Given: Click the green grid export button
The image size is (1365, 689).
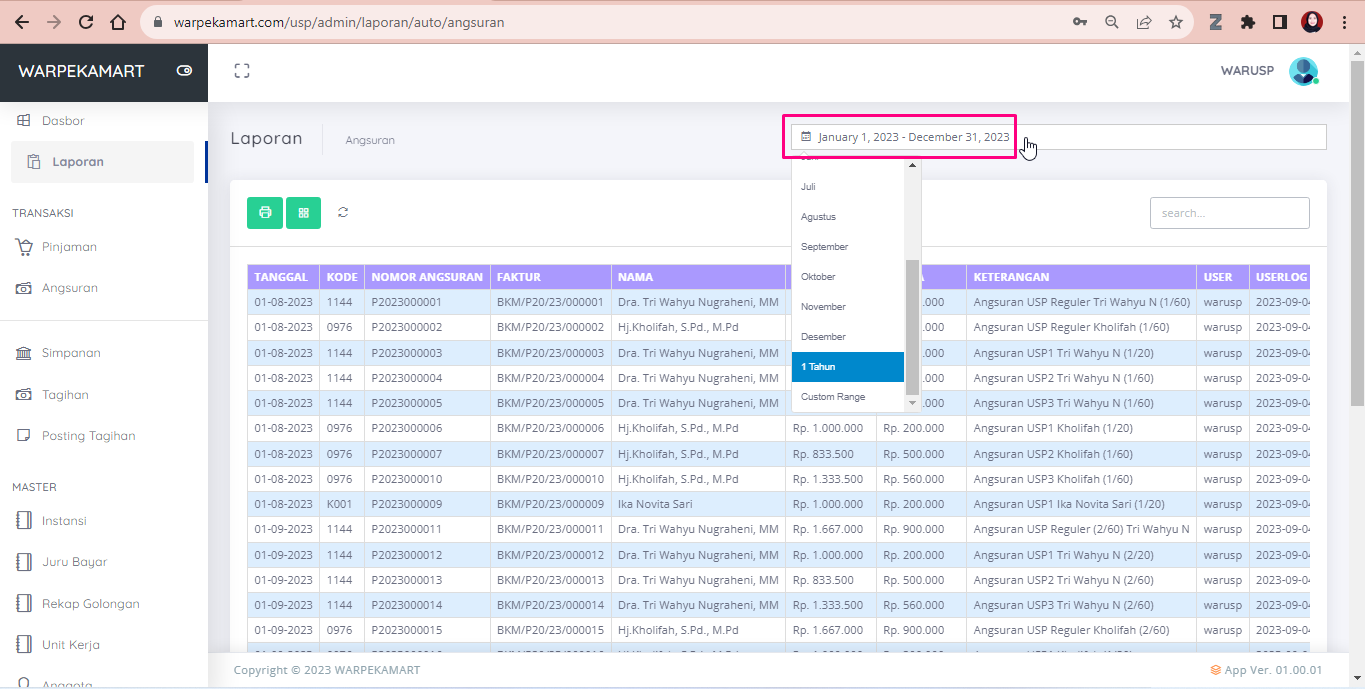Looking at the screenshot, I should tap(303, 212).
